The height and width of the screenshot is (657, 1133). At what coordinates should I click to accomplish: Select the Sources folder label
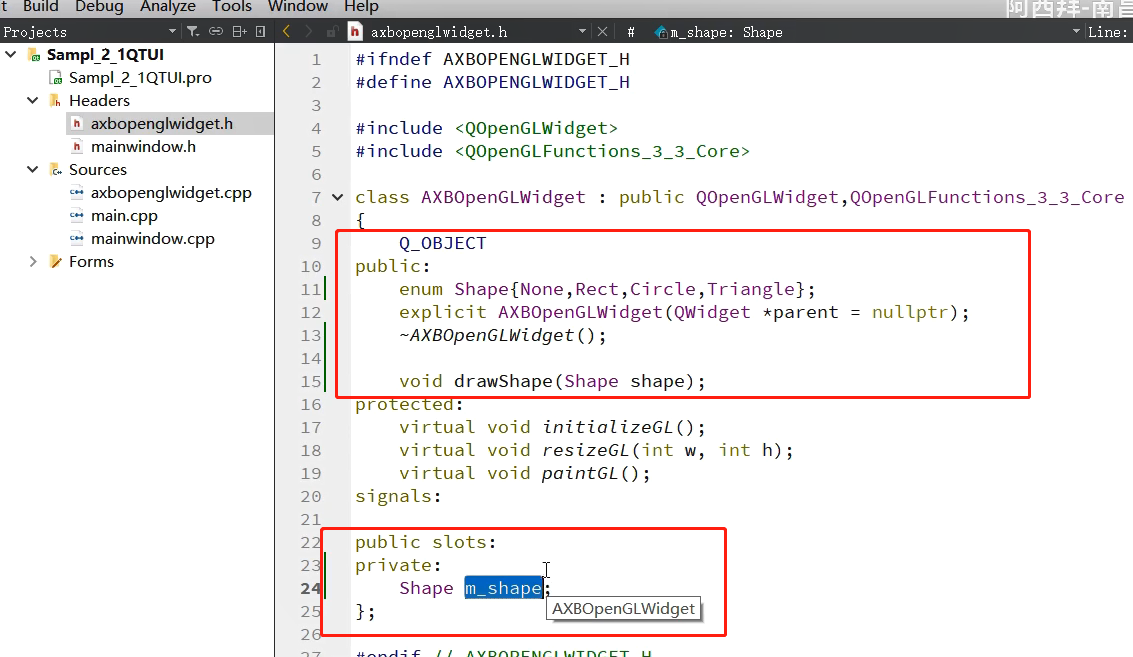coord(98,169)
